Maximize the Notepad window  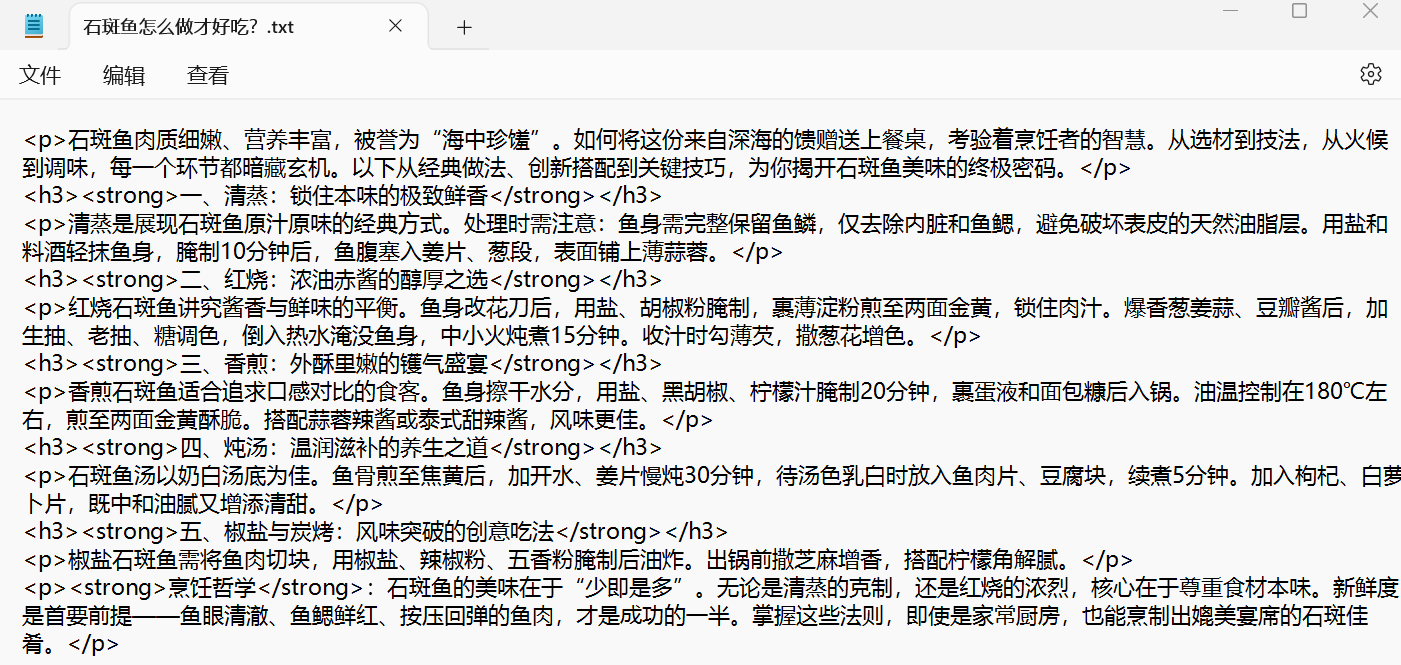[x=1299, y=11]
